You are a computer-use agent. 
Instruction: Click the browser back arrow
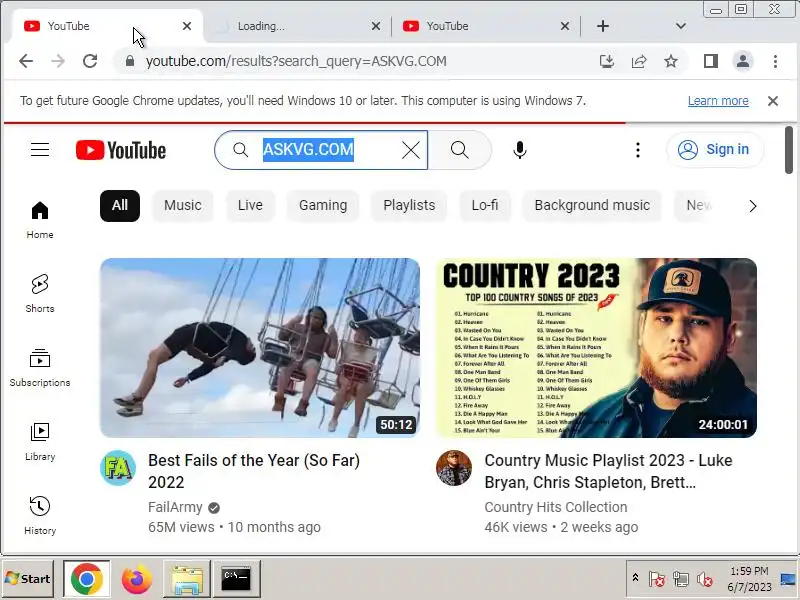[x=26, y=61]
